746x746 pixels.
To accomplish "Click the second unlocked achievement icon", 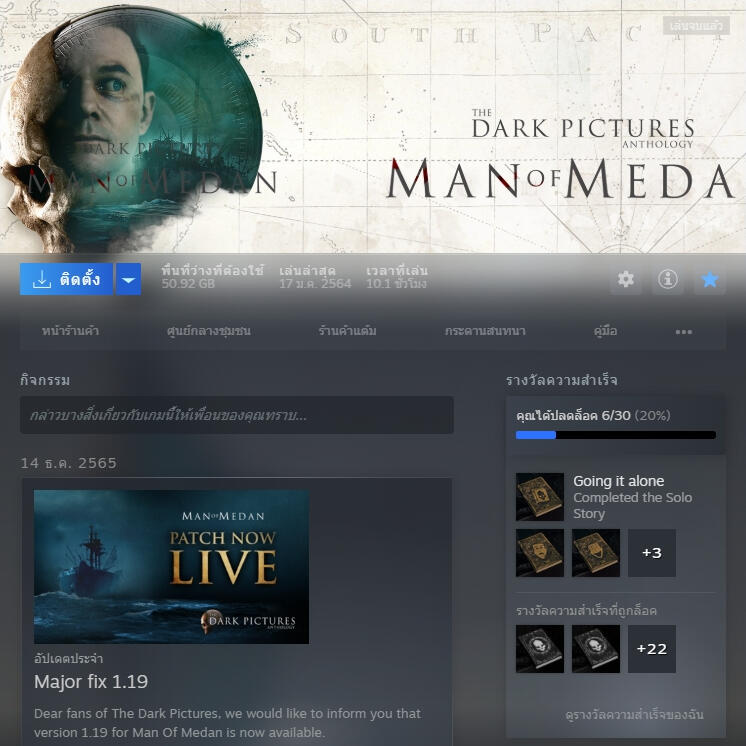I will tap(540, 553).
